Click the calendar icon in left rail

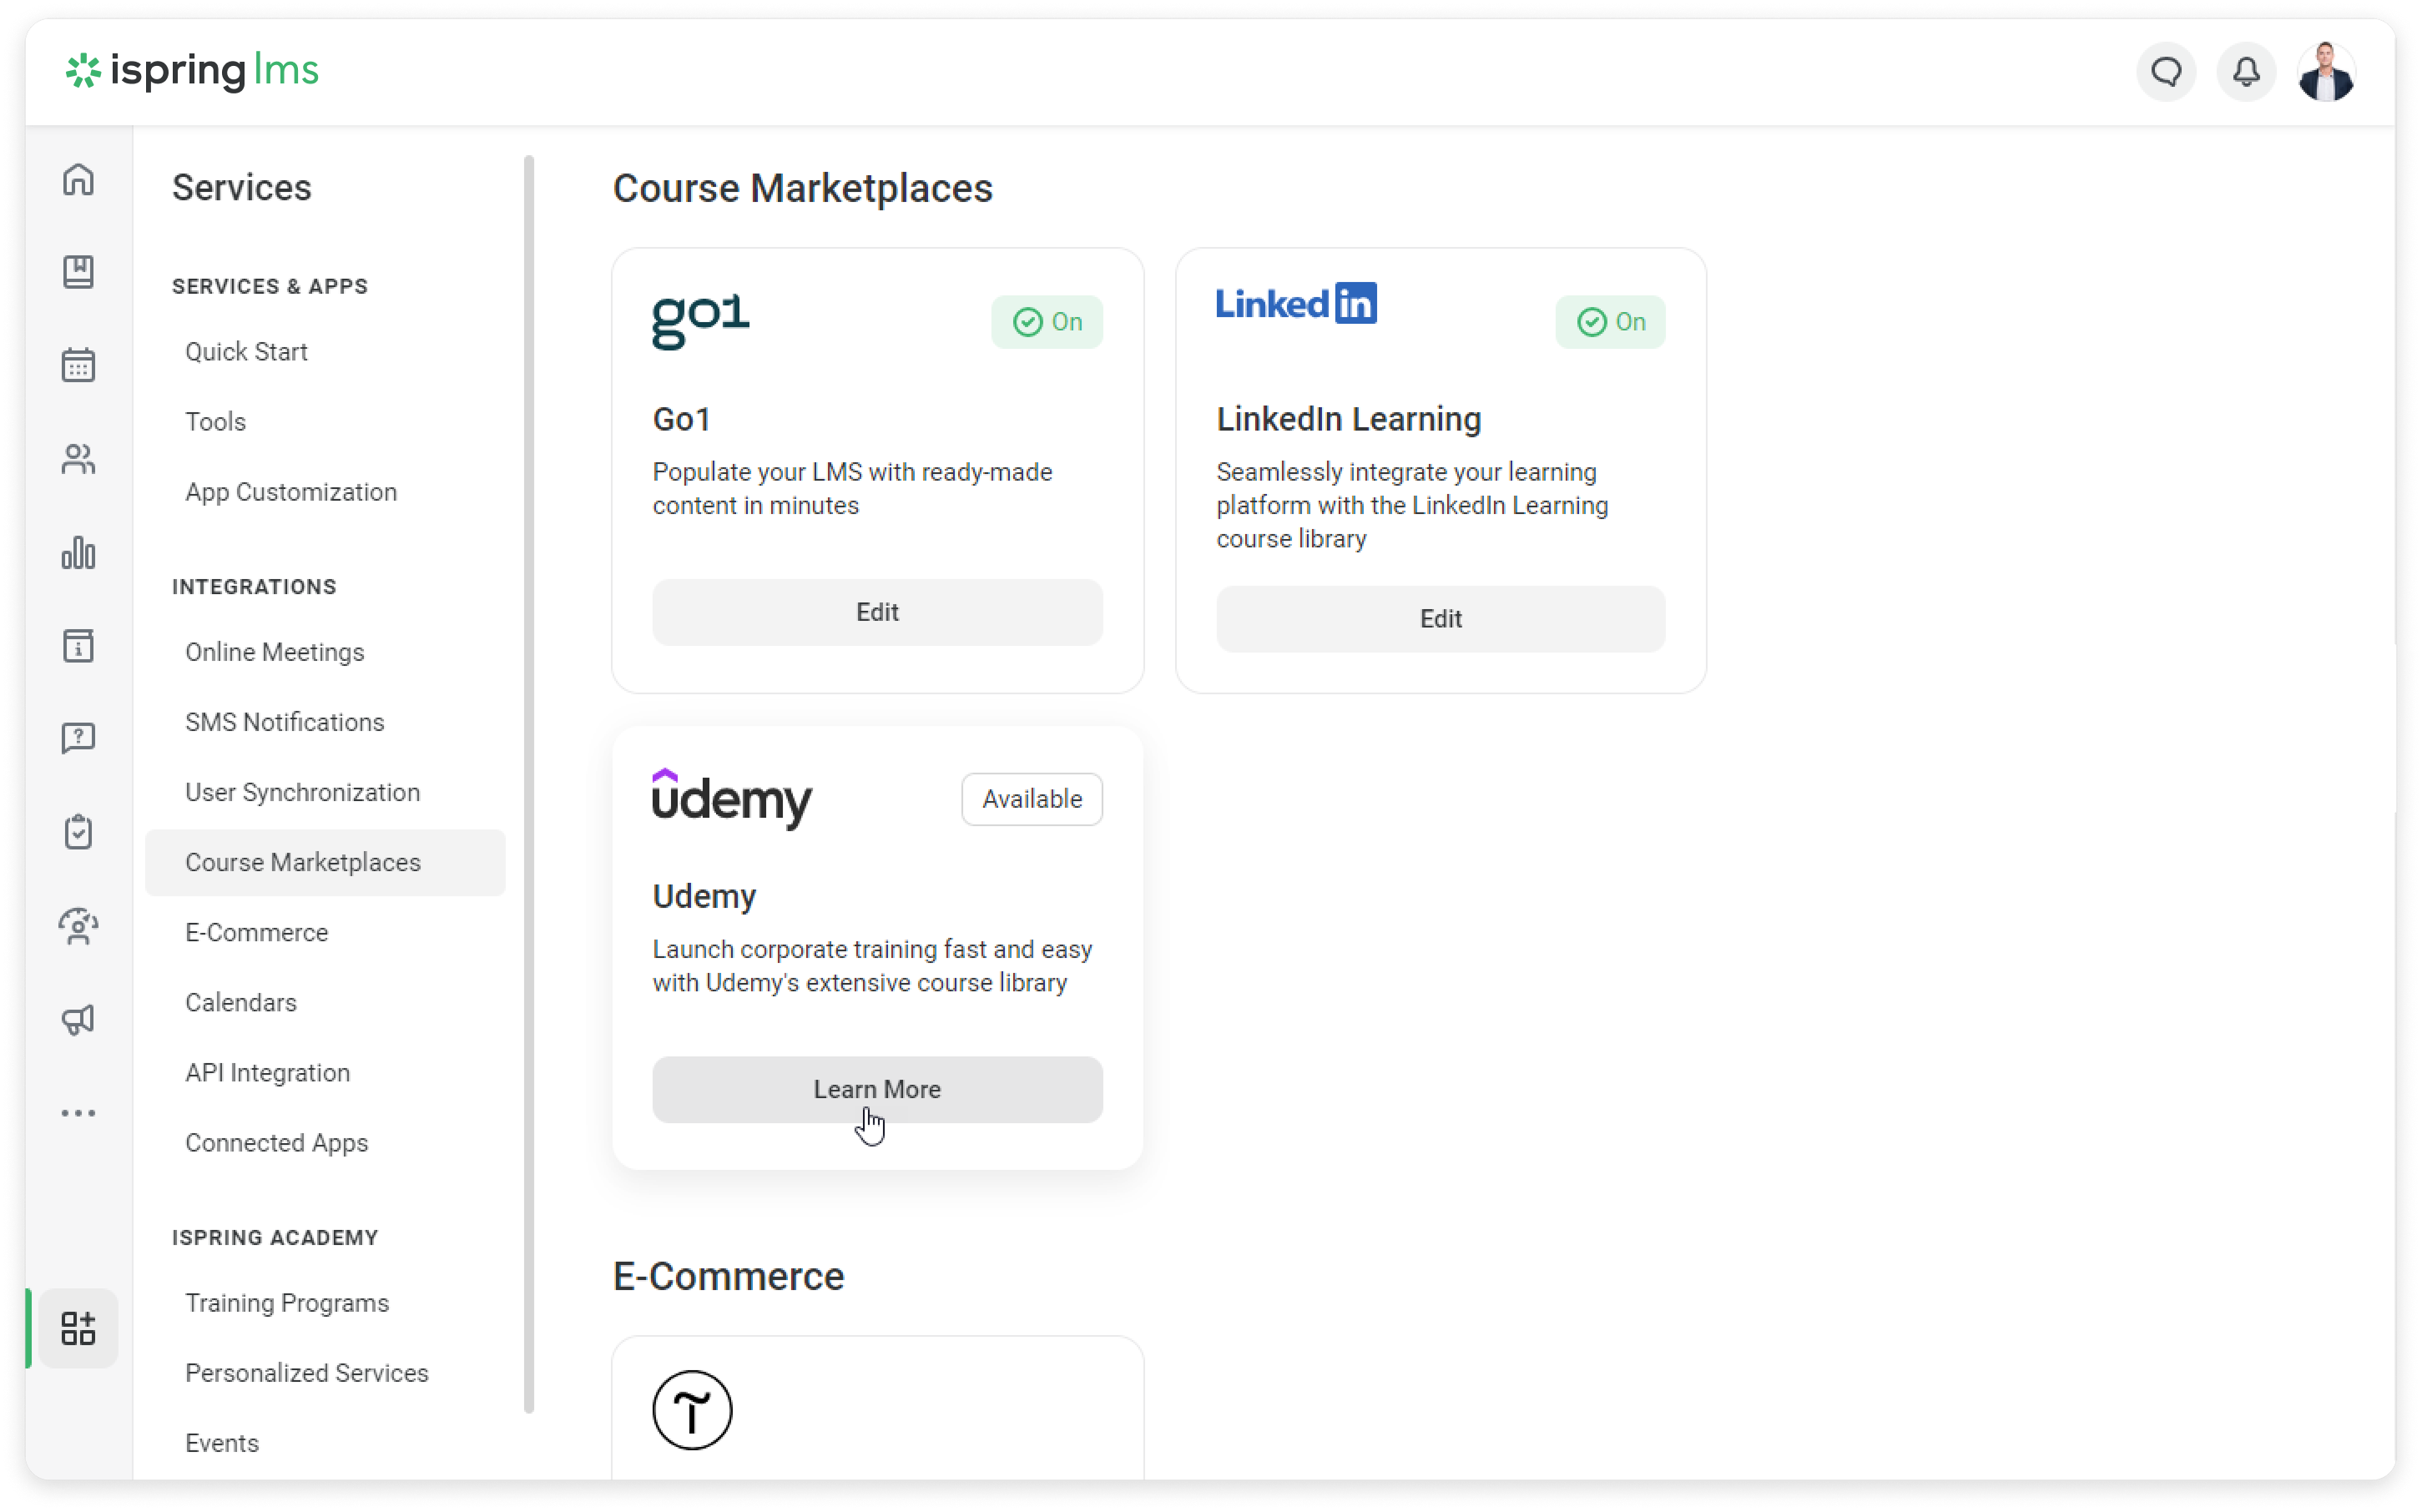(x=78, y=365)
